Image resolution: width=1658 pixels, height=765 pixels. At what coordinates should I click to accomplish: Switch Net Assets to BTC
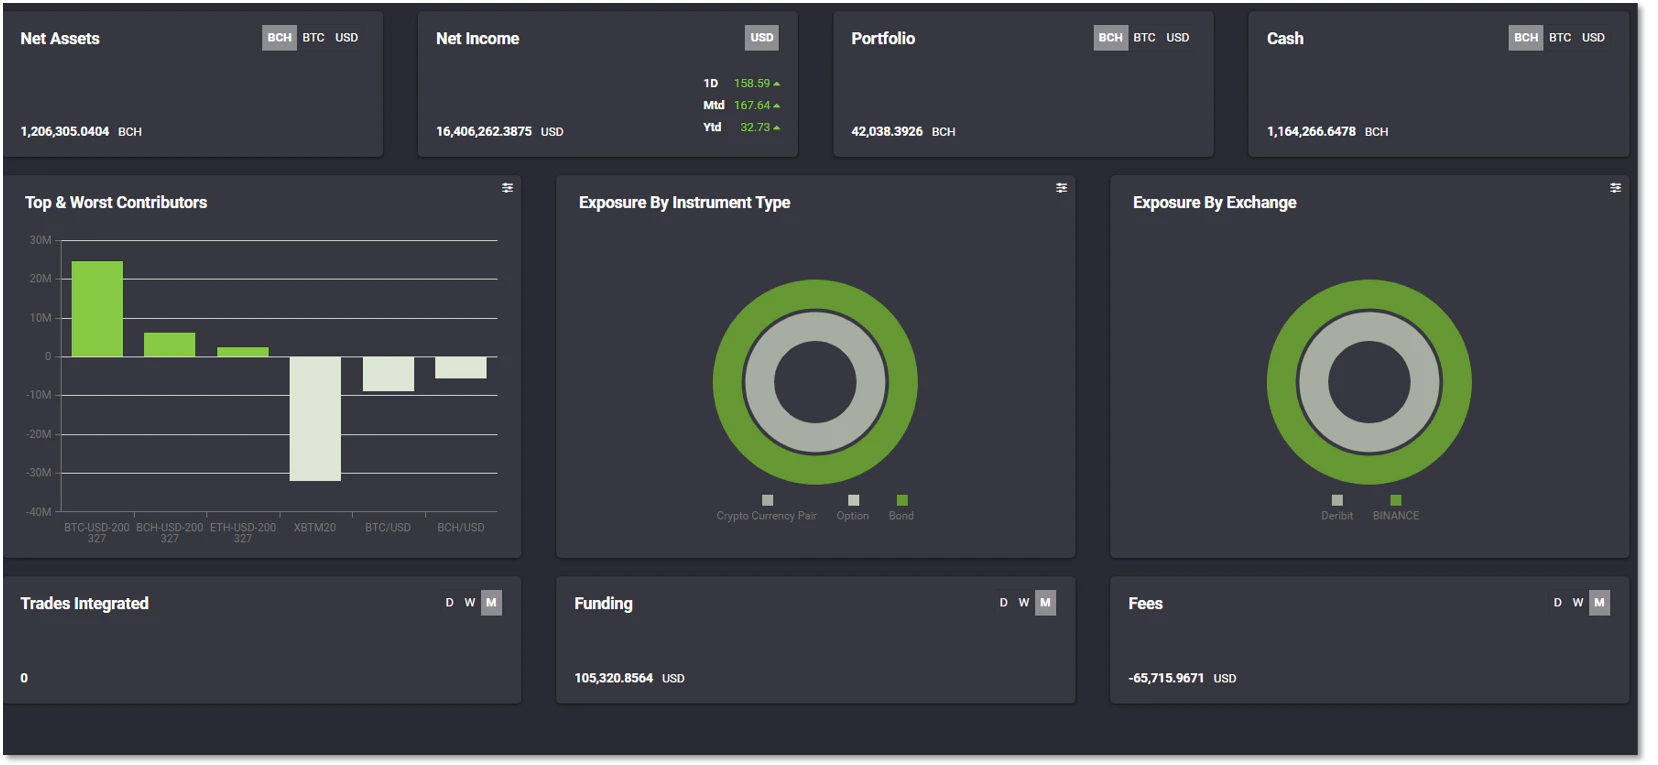(314, 38)
